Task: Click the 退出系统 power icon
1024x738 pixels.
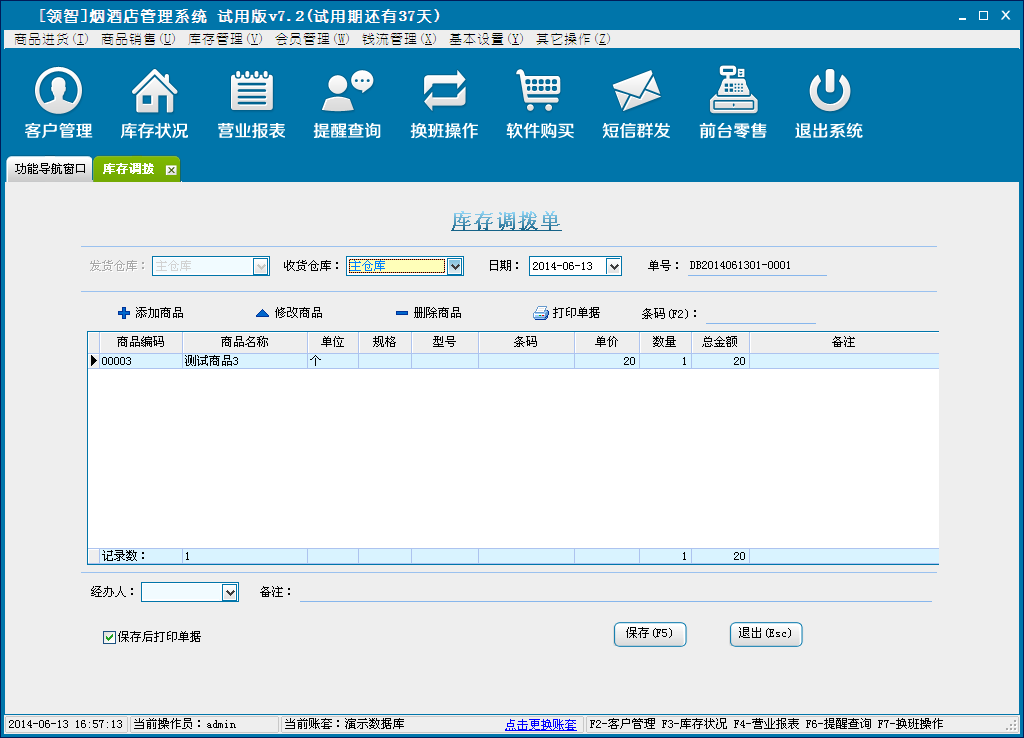Action: pyautogui.click(x=829, y=93)
